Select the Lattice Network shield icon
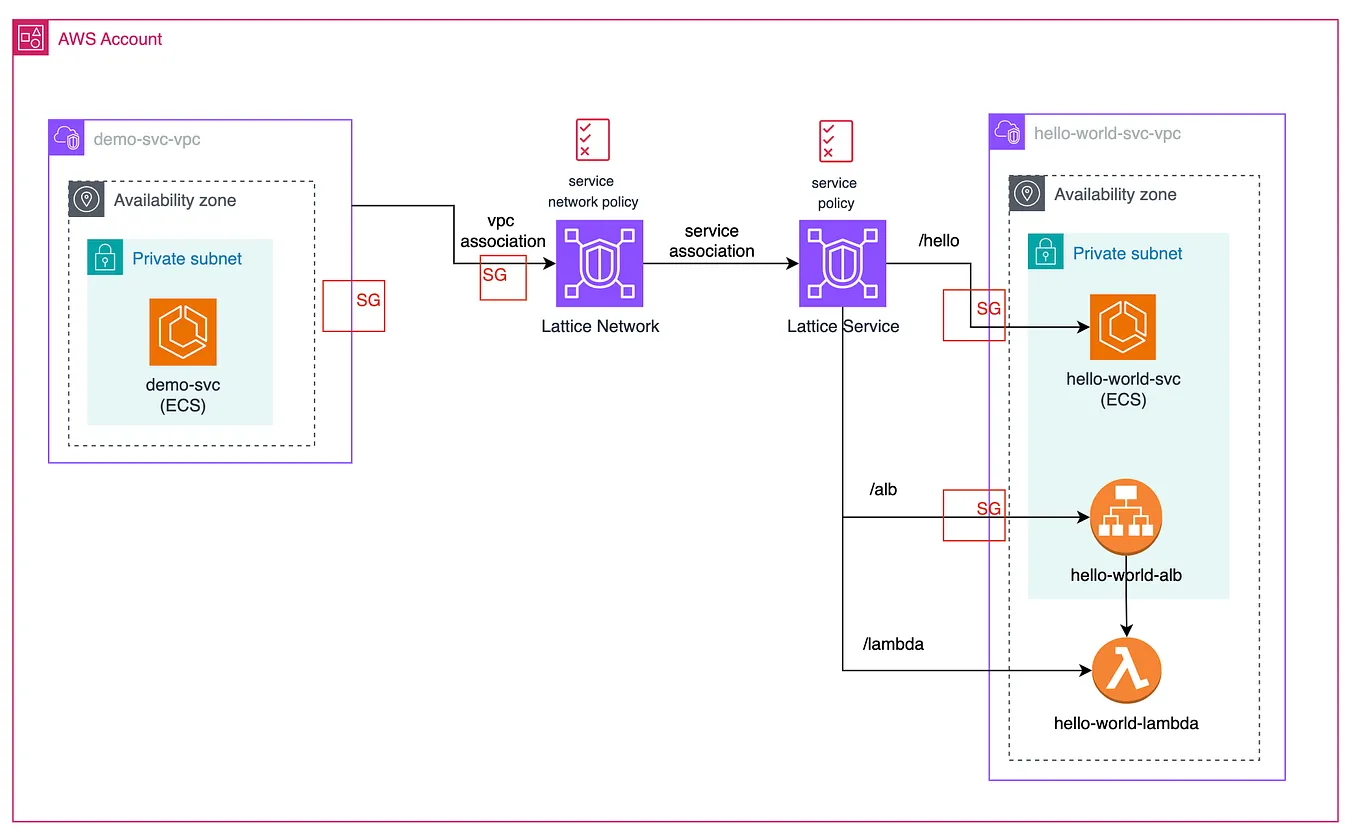This screenshot has height=837, width=1358. pos(599,263)
